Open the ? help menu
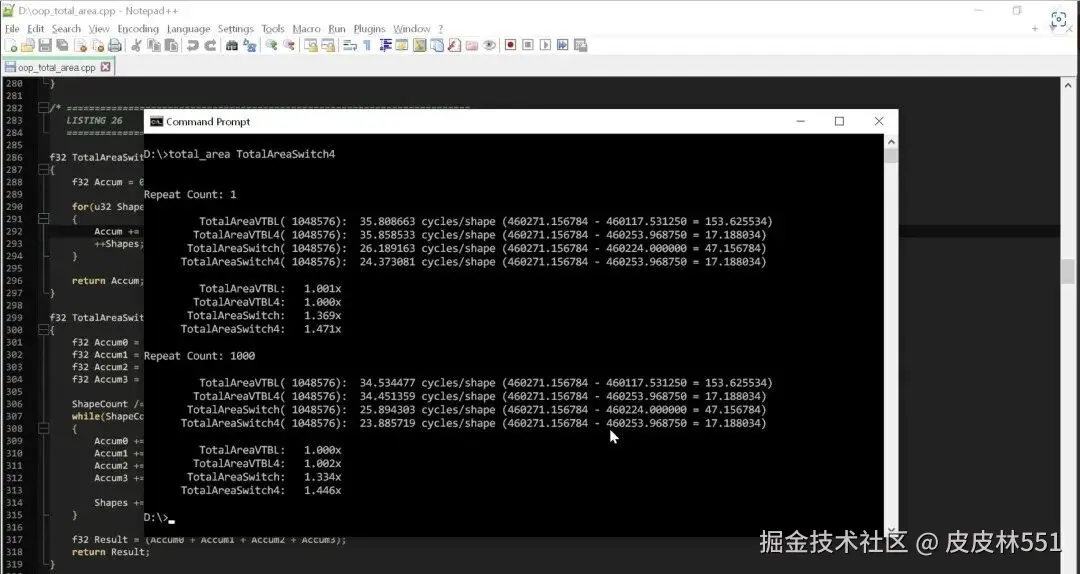1080x574 pixels. pyautogui.click(x=441, y=29)
